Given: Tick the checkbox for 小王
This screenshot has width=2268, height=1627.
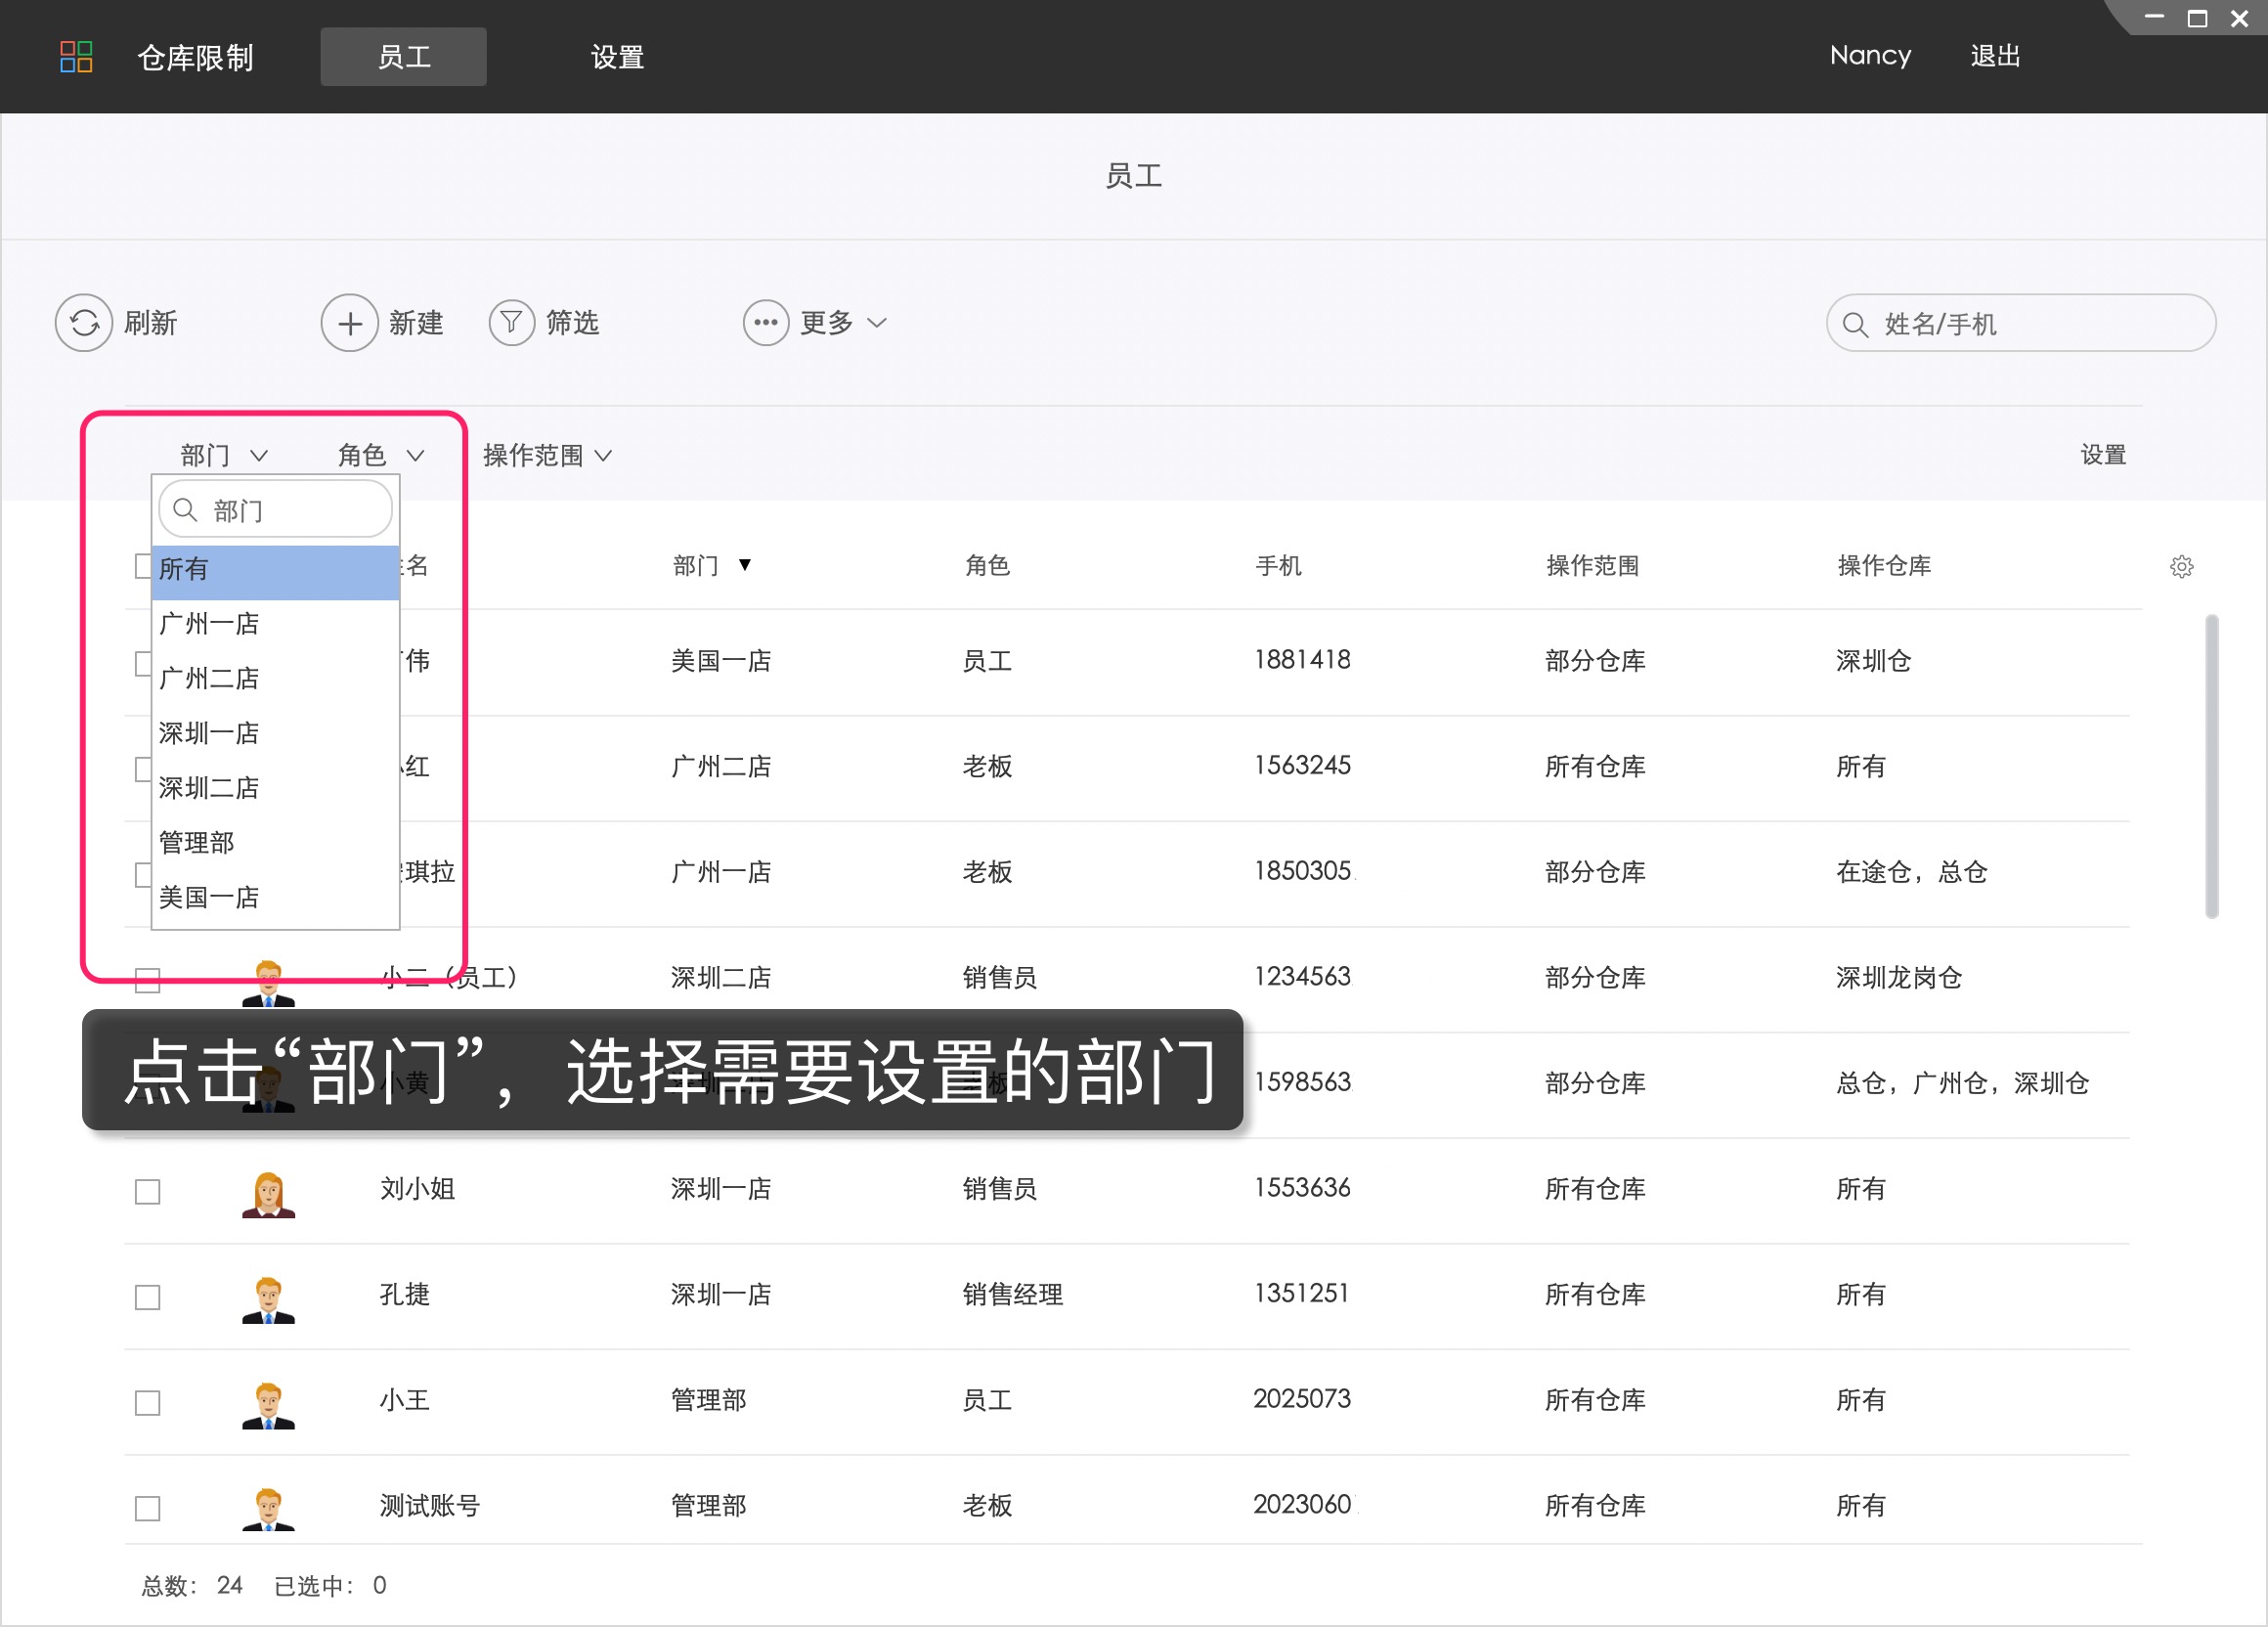Looking at the screenshot, I should [x=147, y=1403].
